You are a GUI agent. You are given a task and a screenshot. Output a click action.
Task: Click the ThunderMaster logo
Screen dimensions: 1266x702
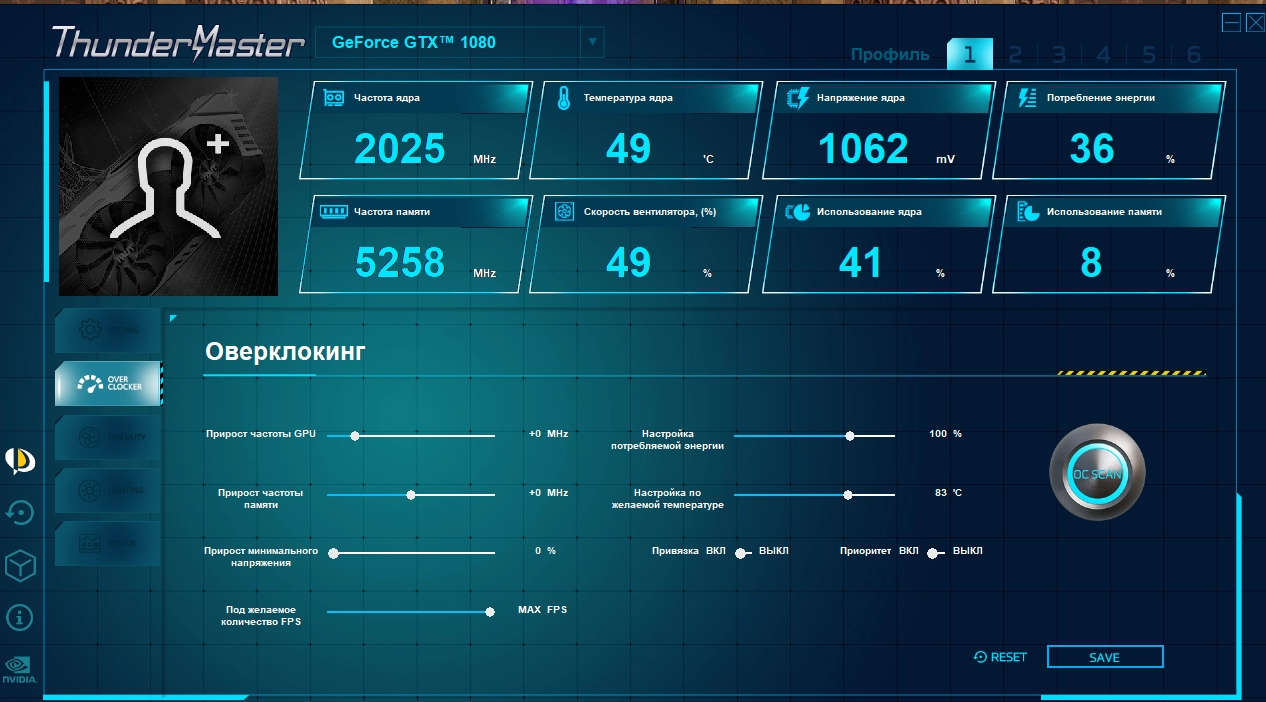[x=178, y=42]
